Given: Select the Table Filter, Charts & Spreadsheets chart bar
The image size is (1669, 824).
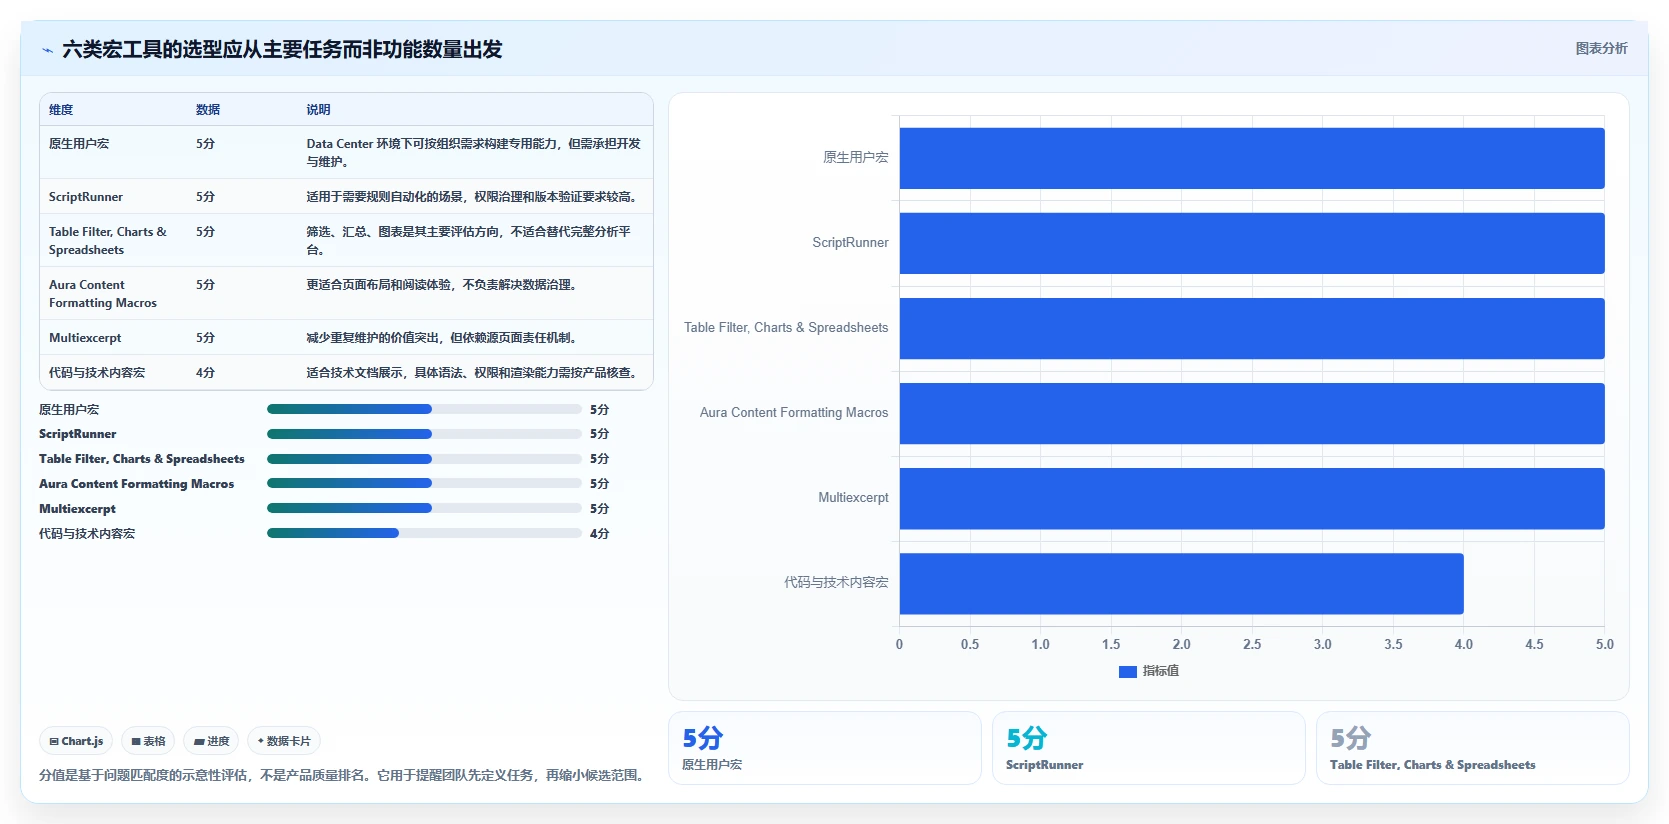Looking at the screenshot, I should click(1252, 328).
